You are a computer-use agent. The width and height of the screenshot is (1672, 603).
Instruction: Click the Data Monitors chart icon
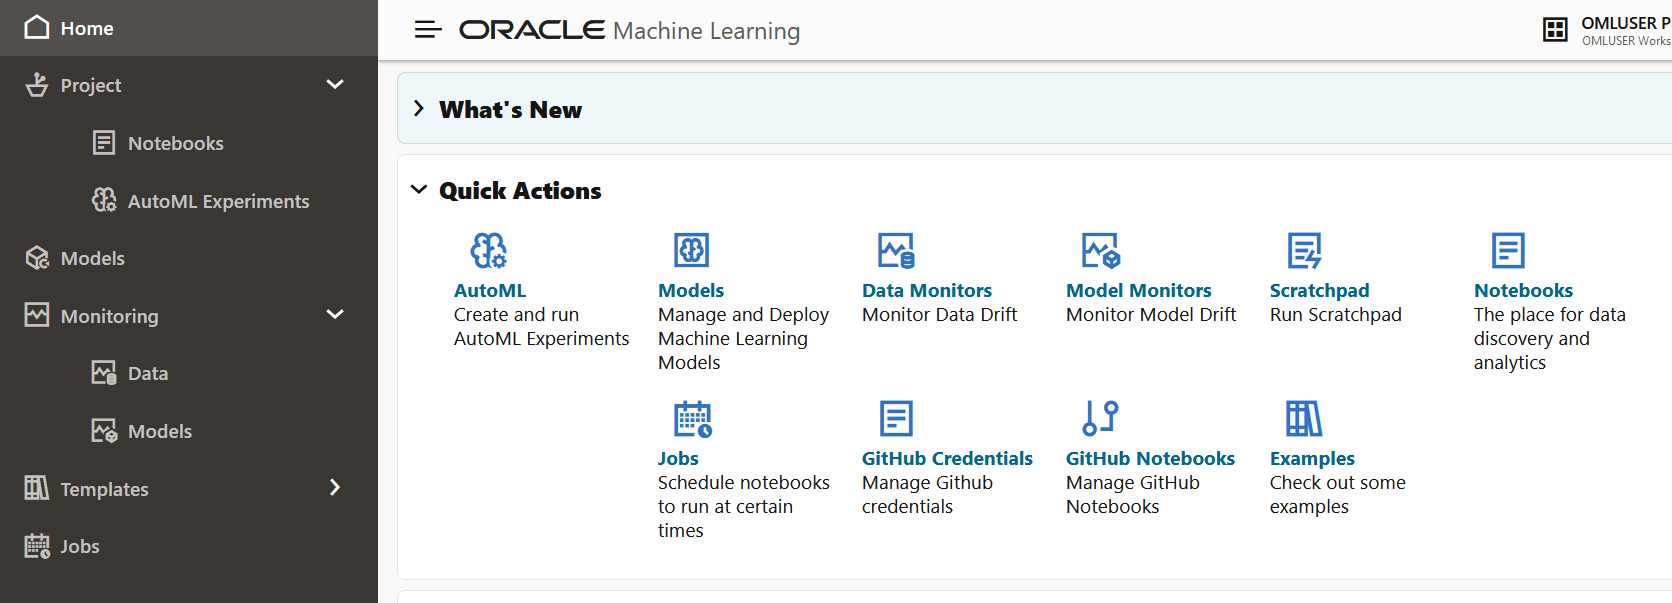pyautogui.click(x=896, y=250)
